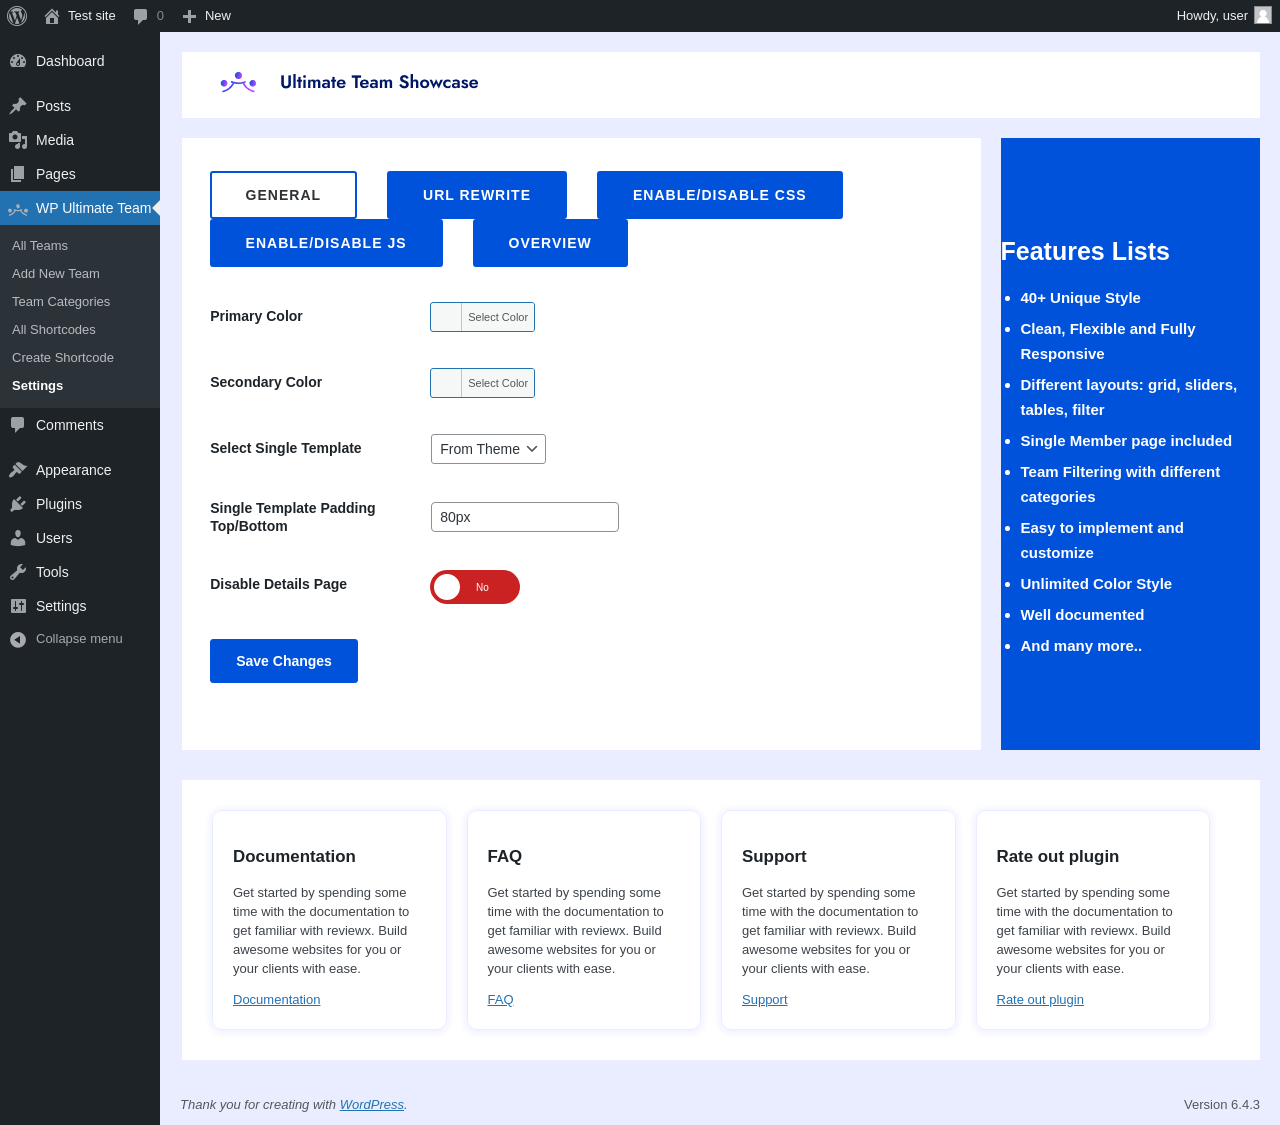This screenshot has height=1125, width=1280.
Task: Open the Support link
Action: [x=765, y=1000]
